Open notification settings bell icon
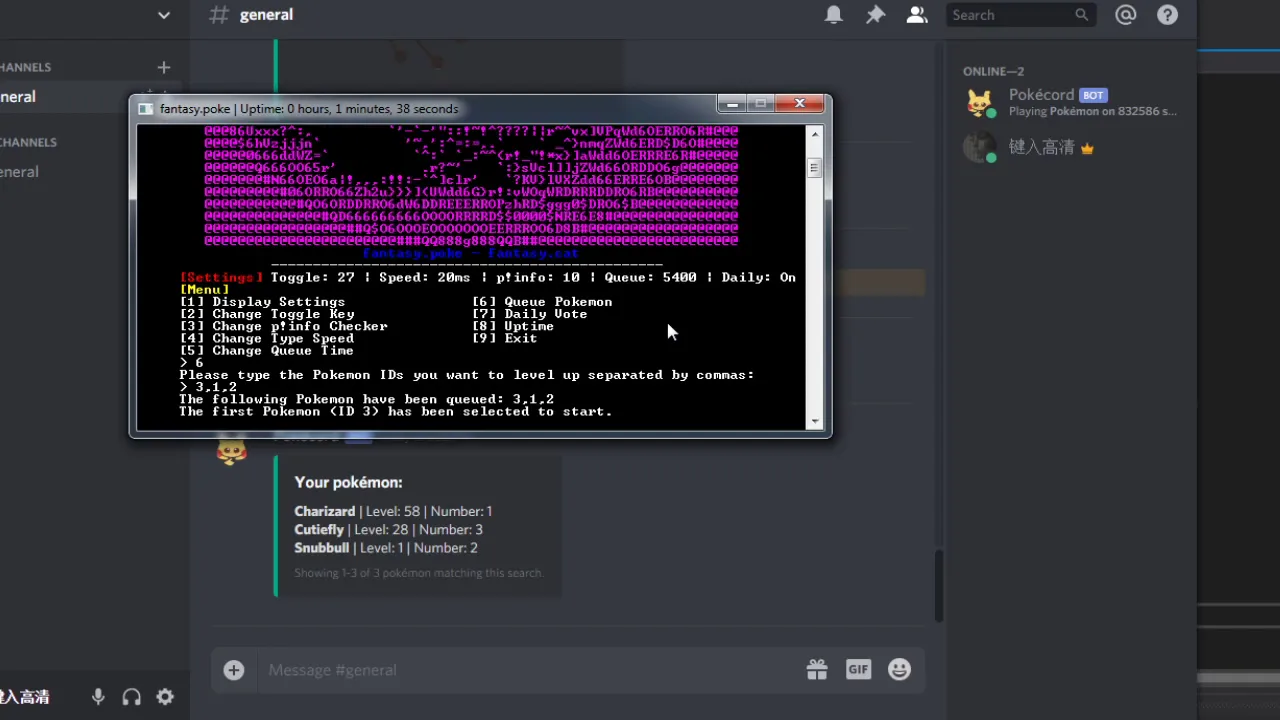1280x720 pixels. point(833,15)
